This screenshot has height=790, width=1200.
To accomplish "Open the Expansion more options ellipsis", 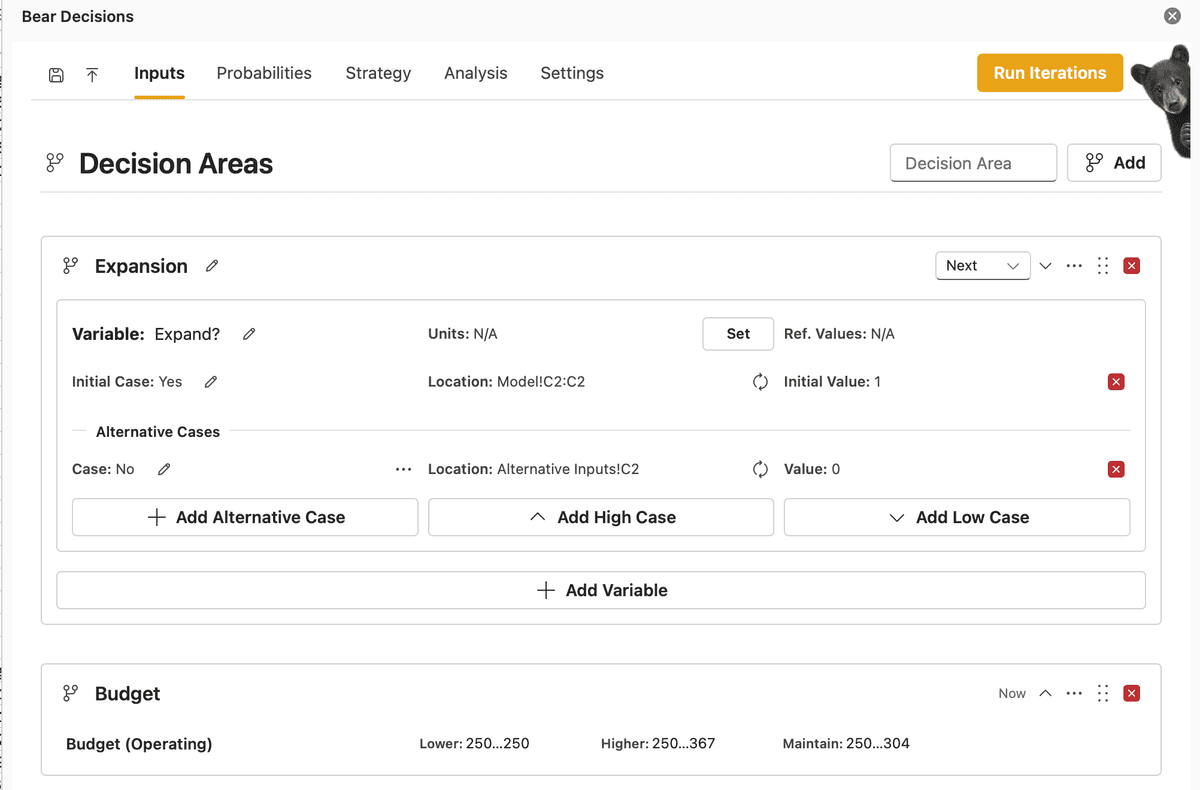I will click(1074, 266).
